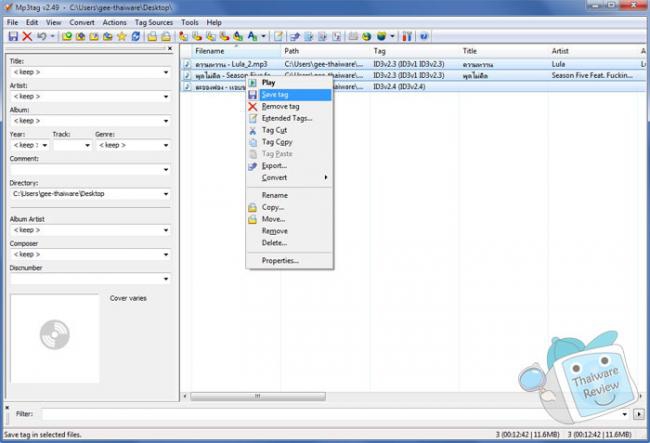Screen dimensions: 650x443
Task: Expand the Genre field dropdown
Action: (x=166, y=145)
